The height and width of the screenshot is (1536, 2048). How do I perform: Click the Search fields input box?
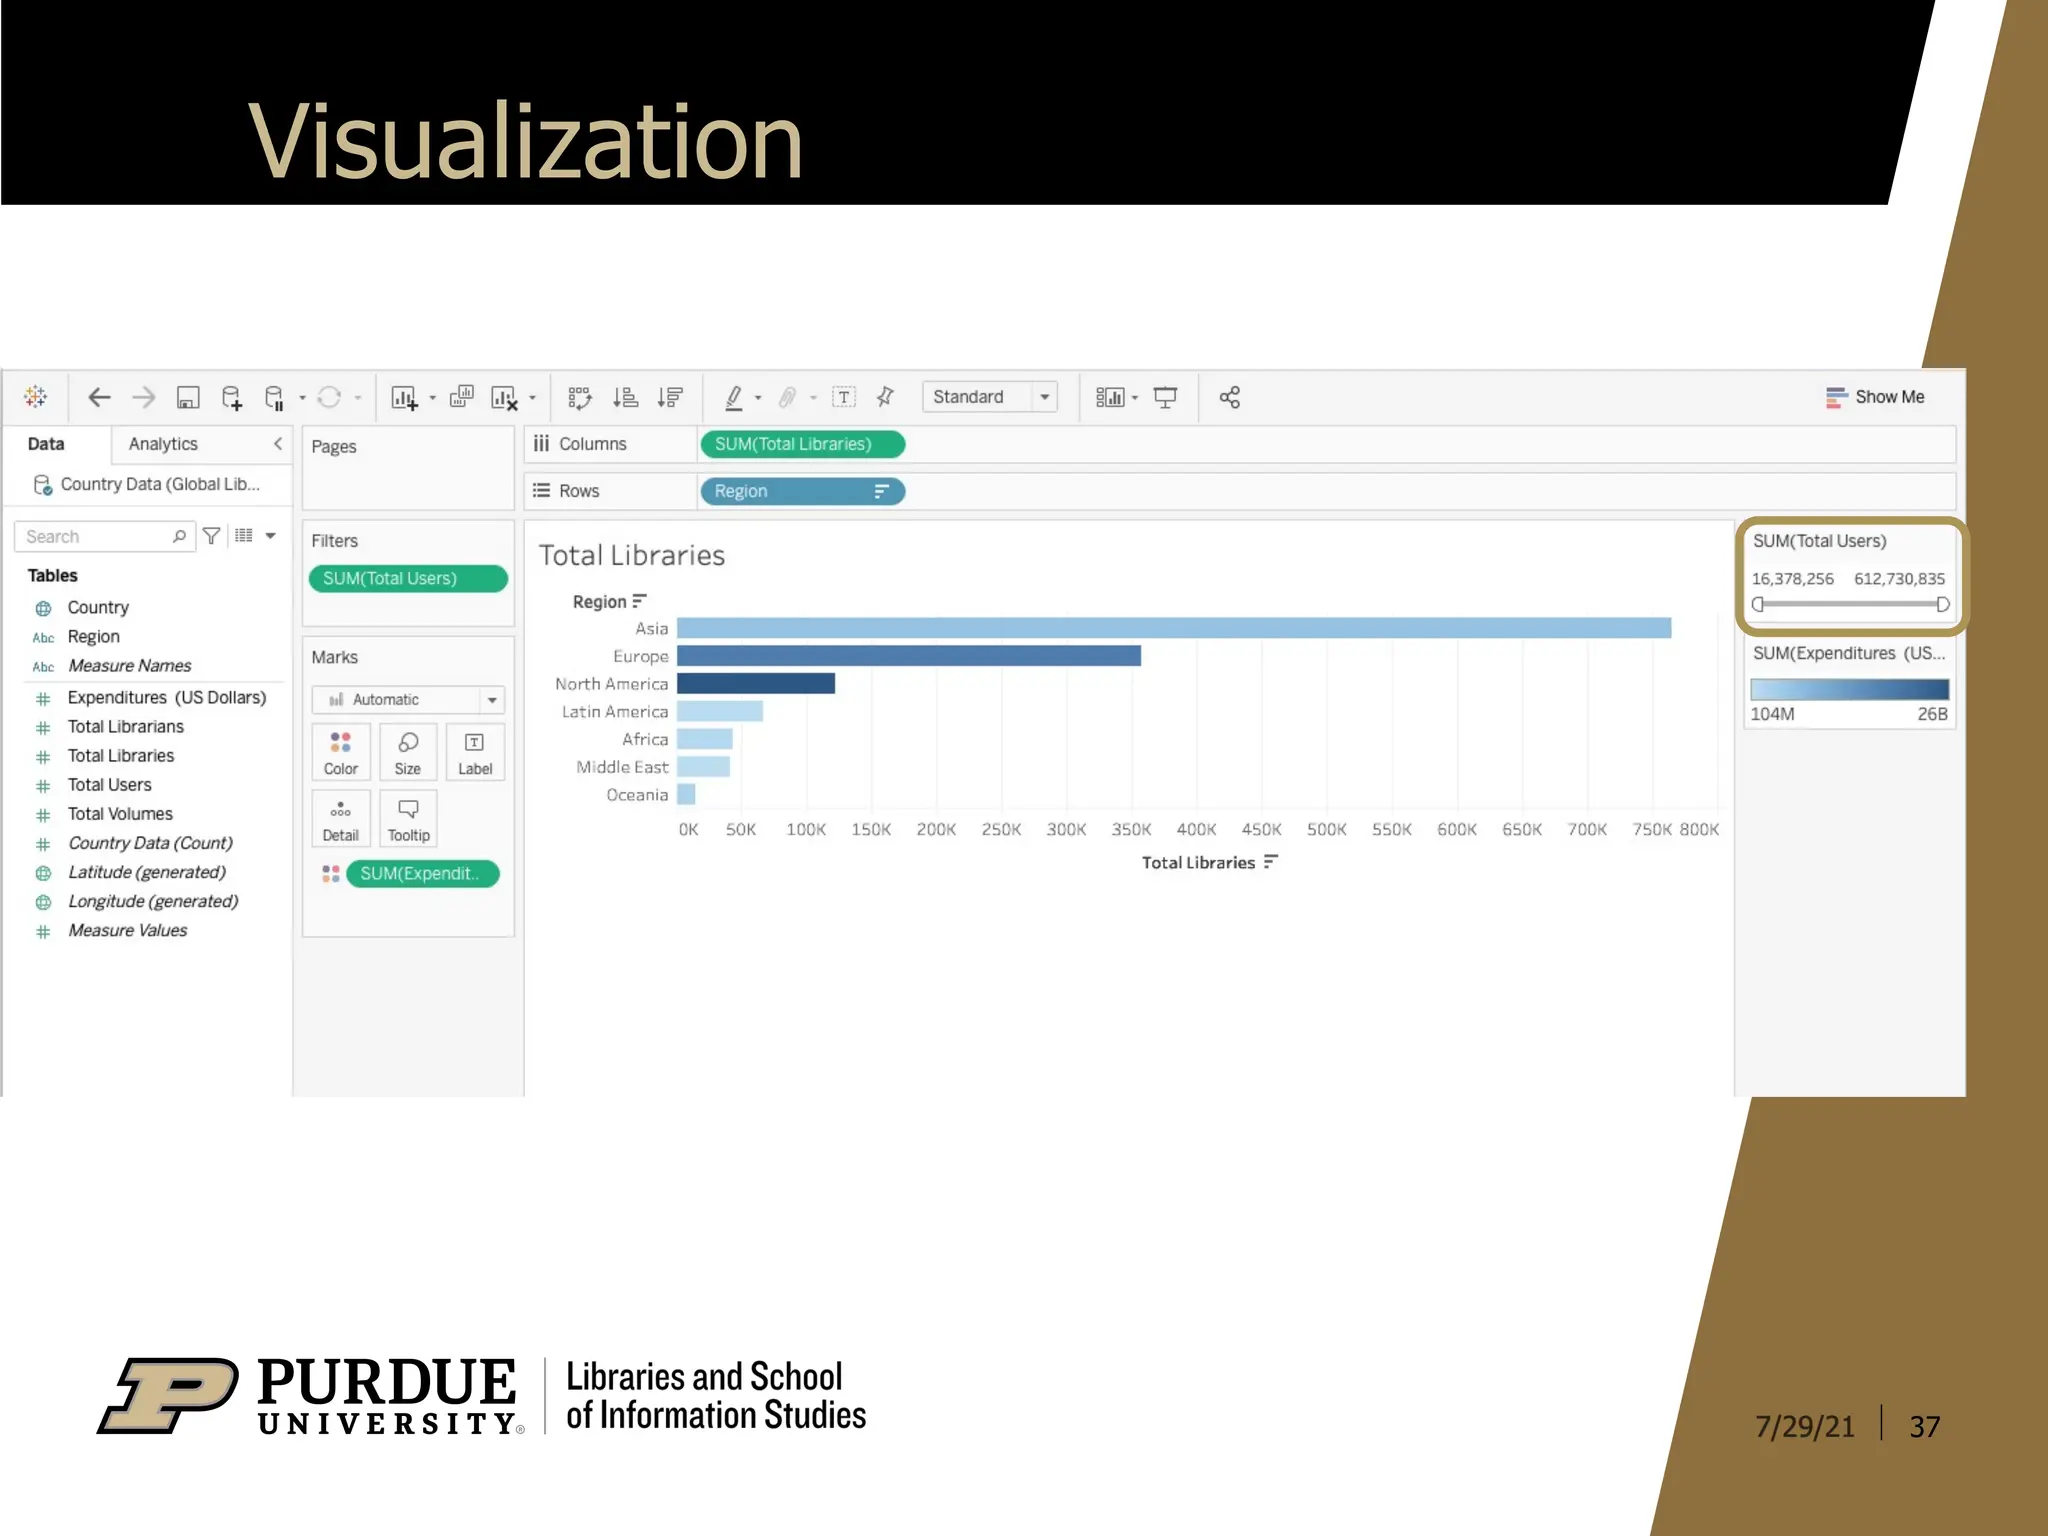coord(104,536)
